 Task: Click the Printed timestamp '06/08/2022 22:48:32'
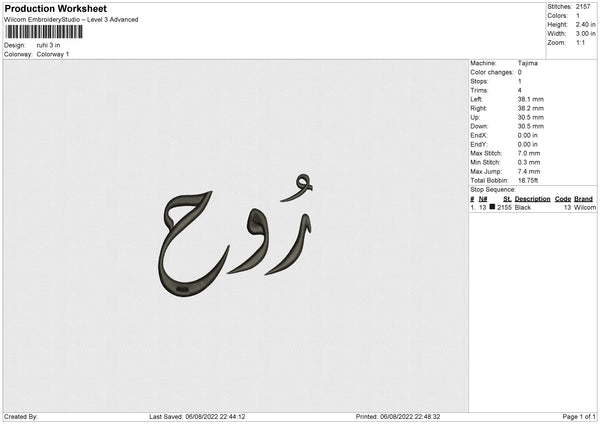pyautogui.click(x=410, y=417)
